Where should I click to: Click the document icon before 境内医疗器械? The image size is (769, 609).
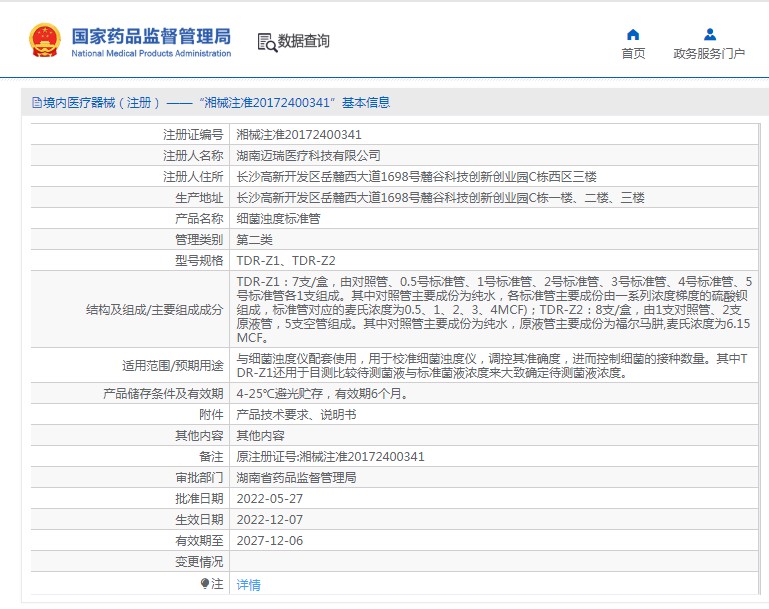point(37,103)
